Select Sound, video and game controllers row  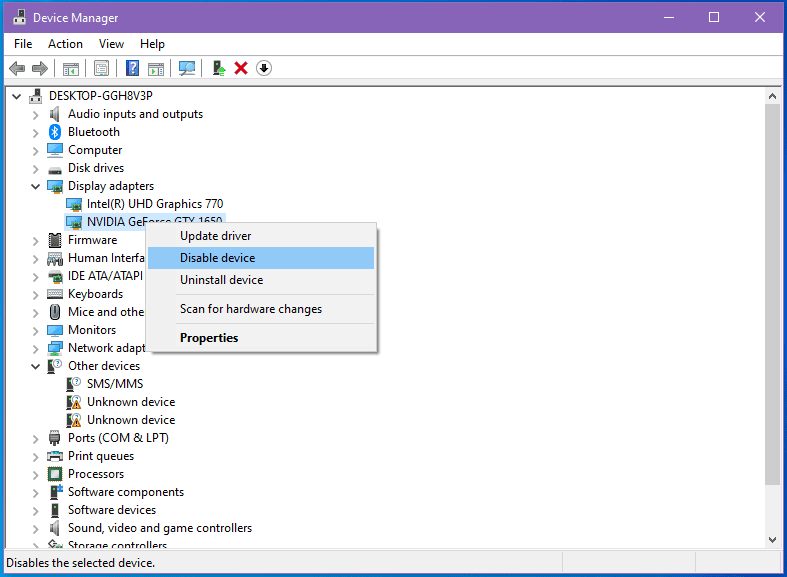160,528
